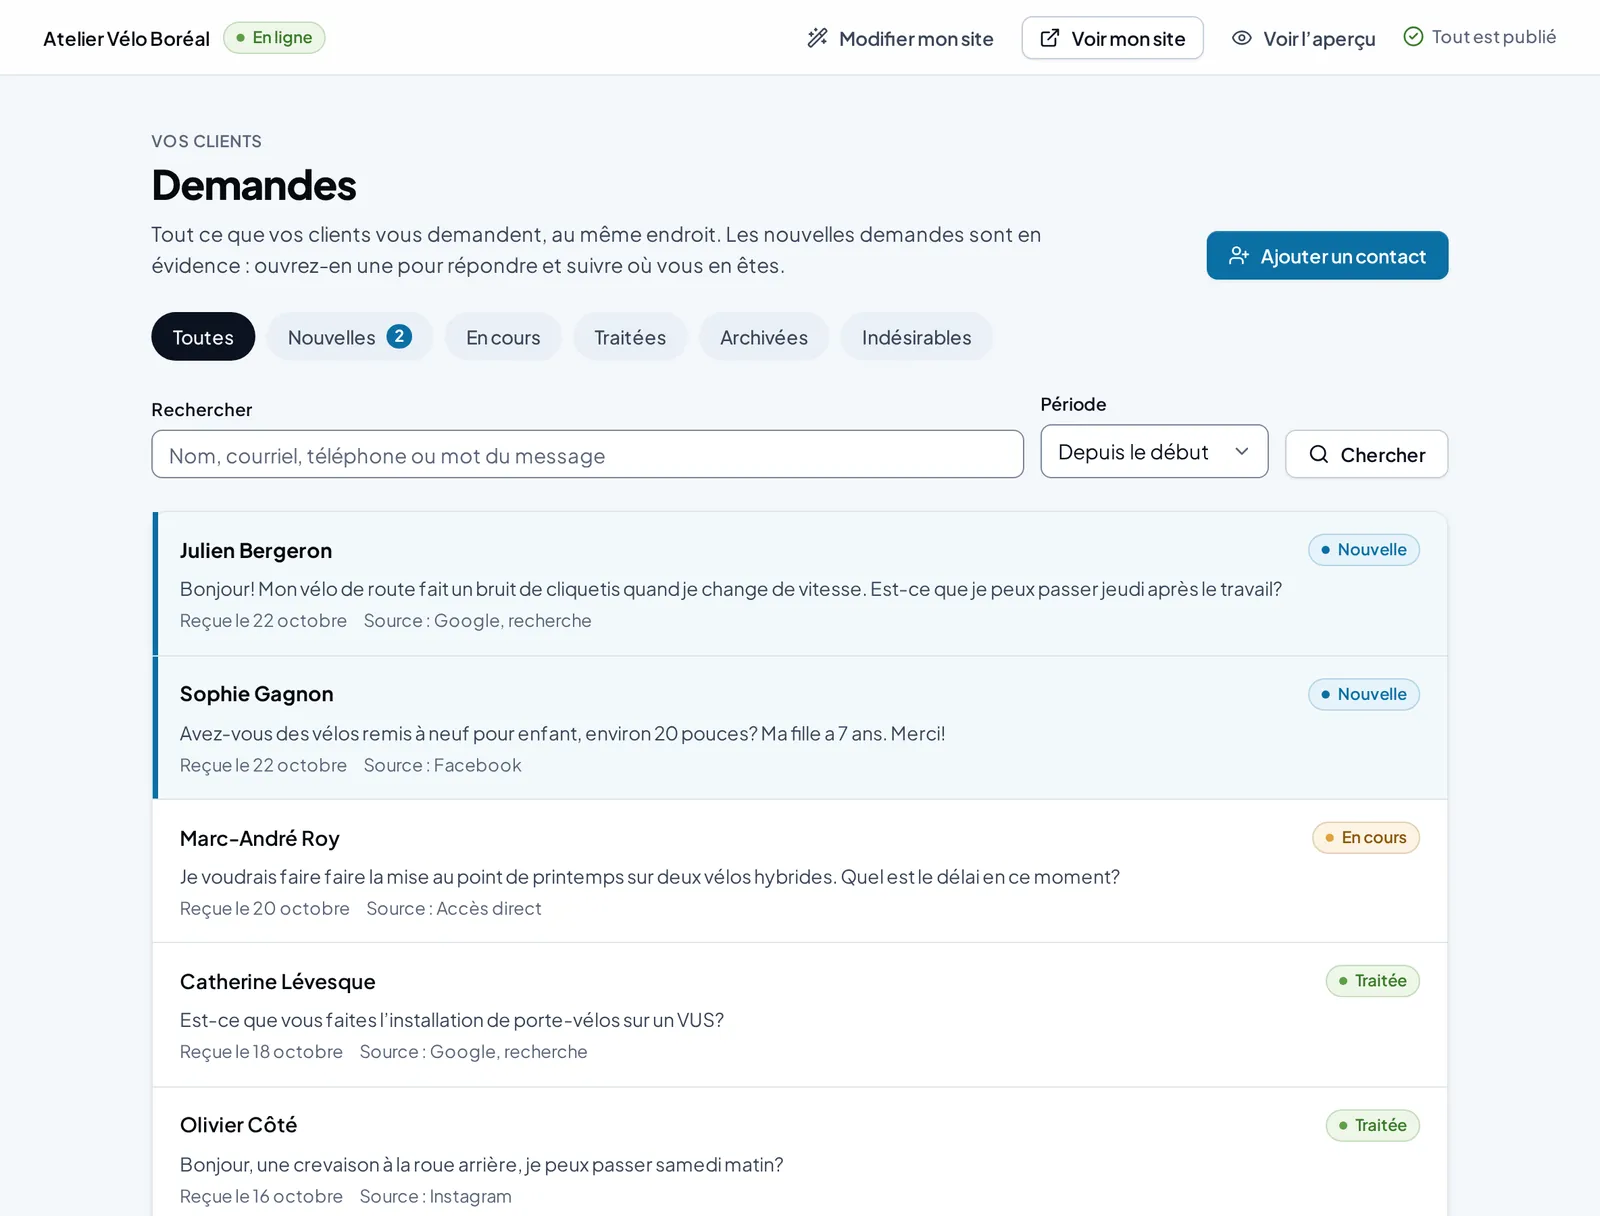Click the checkmark icon beside Tout est publié
The image size is (1600, 1216).
(x=1413, y=37)
